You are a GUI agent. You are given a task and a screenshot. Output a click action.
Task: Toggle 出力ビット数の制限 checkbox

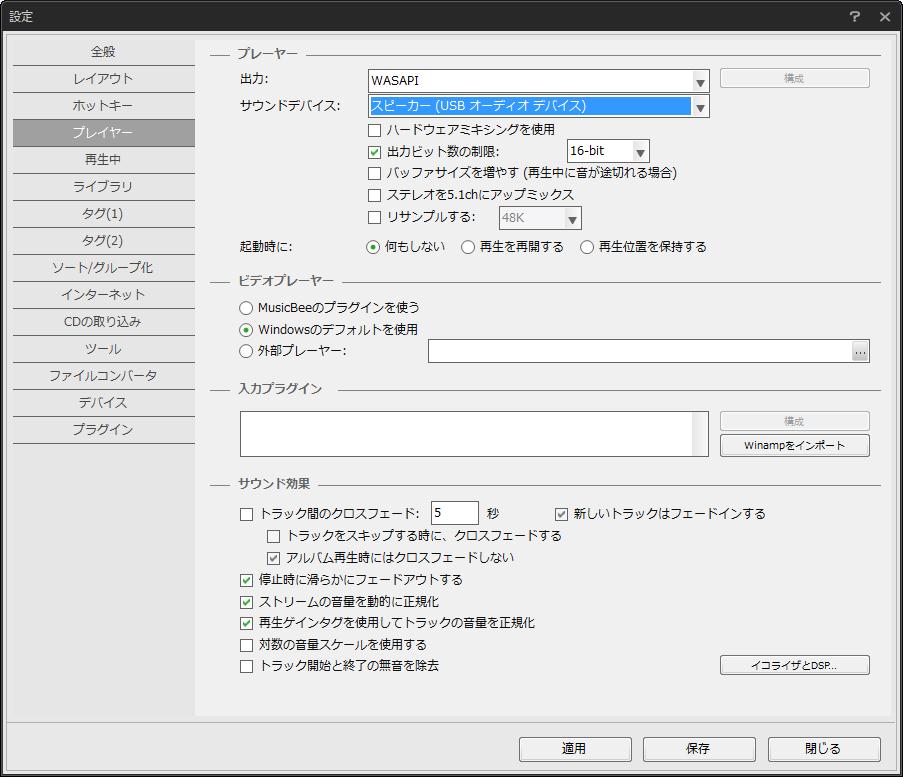(x=374, y=152)
